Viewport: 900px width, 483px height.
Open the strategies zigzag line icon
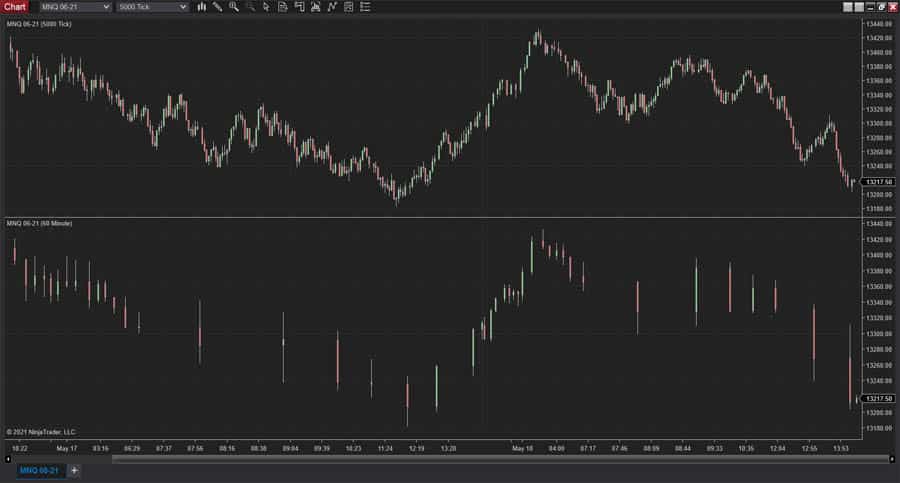332,7
